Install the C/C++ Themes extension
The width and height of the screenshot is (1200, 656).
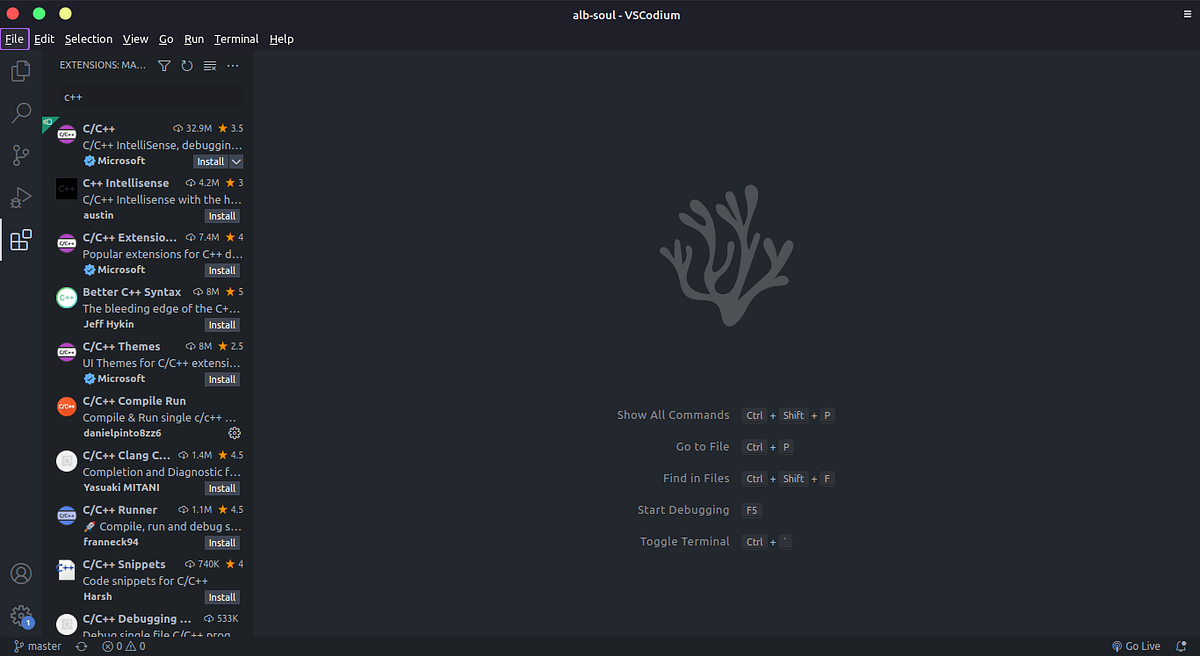coord(221,379)
